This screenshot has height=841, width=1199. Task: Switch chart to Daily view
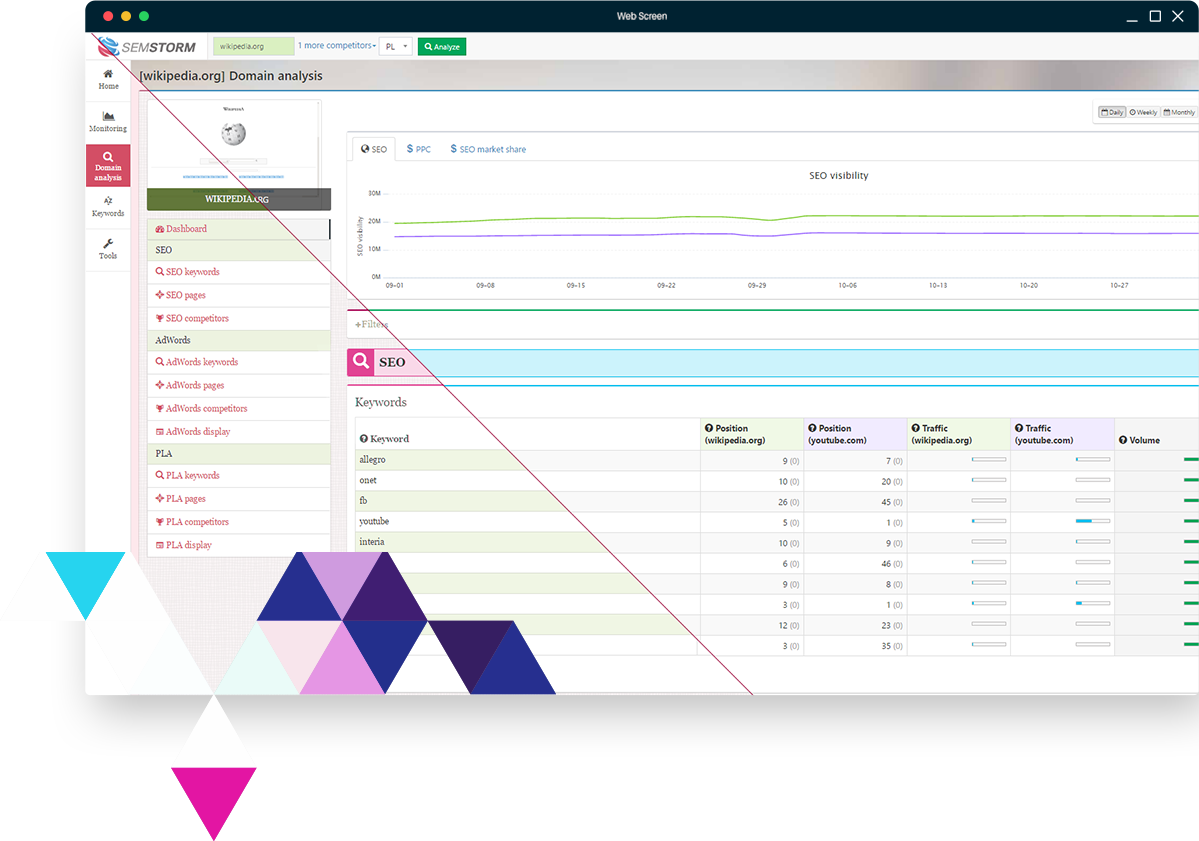click(x=1112, y=112)
